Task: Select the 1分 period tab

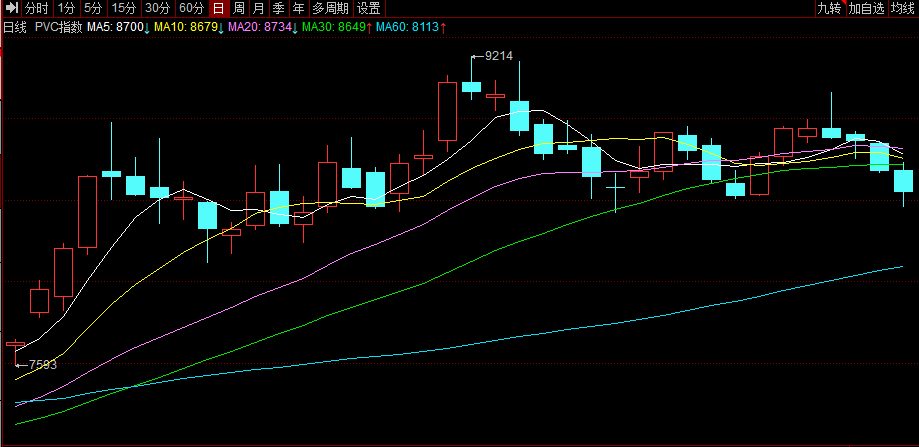Action: 66,8
